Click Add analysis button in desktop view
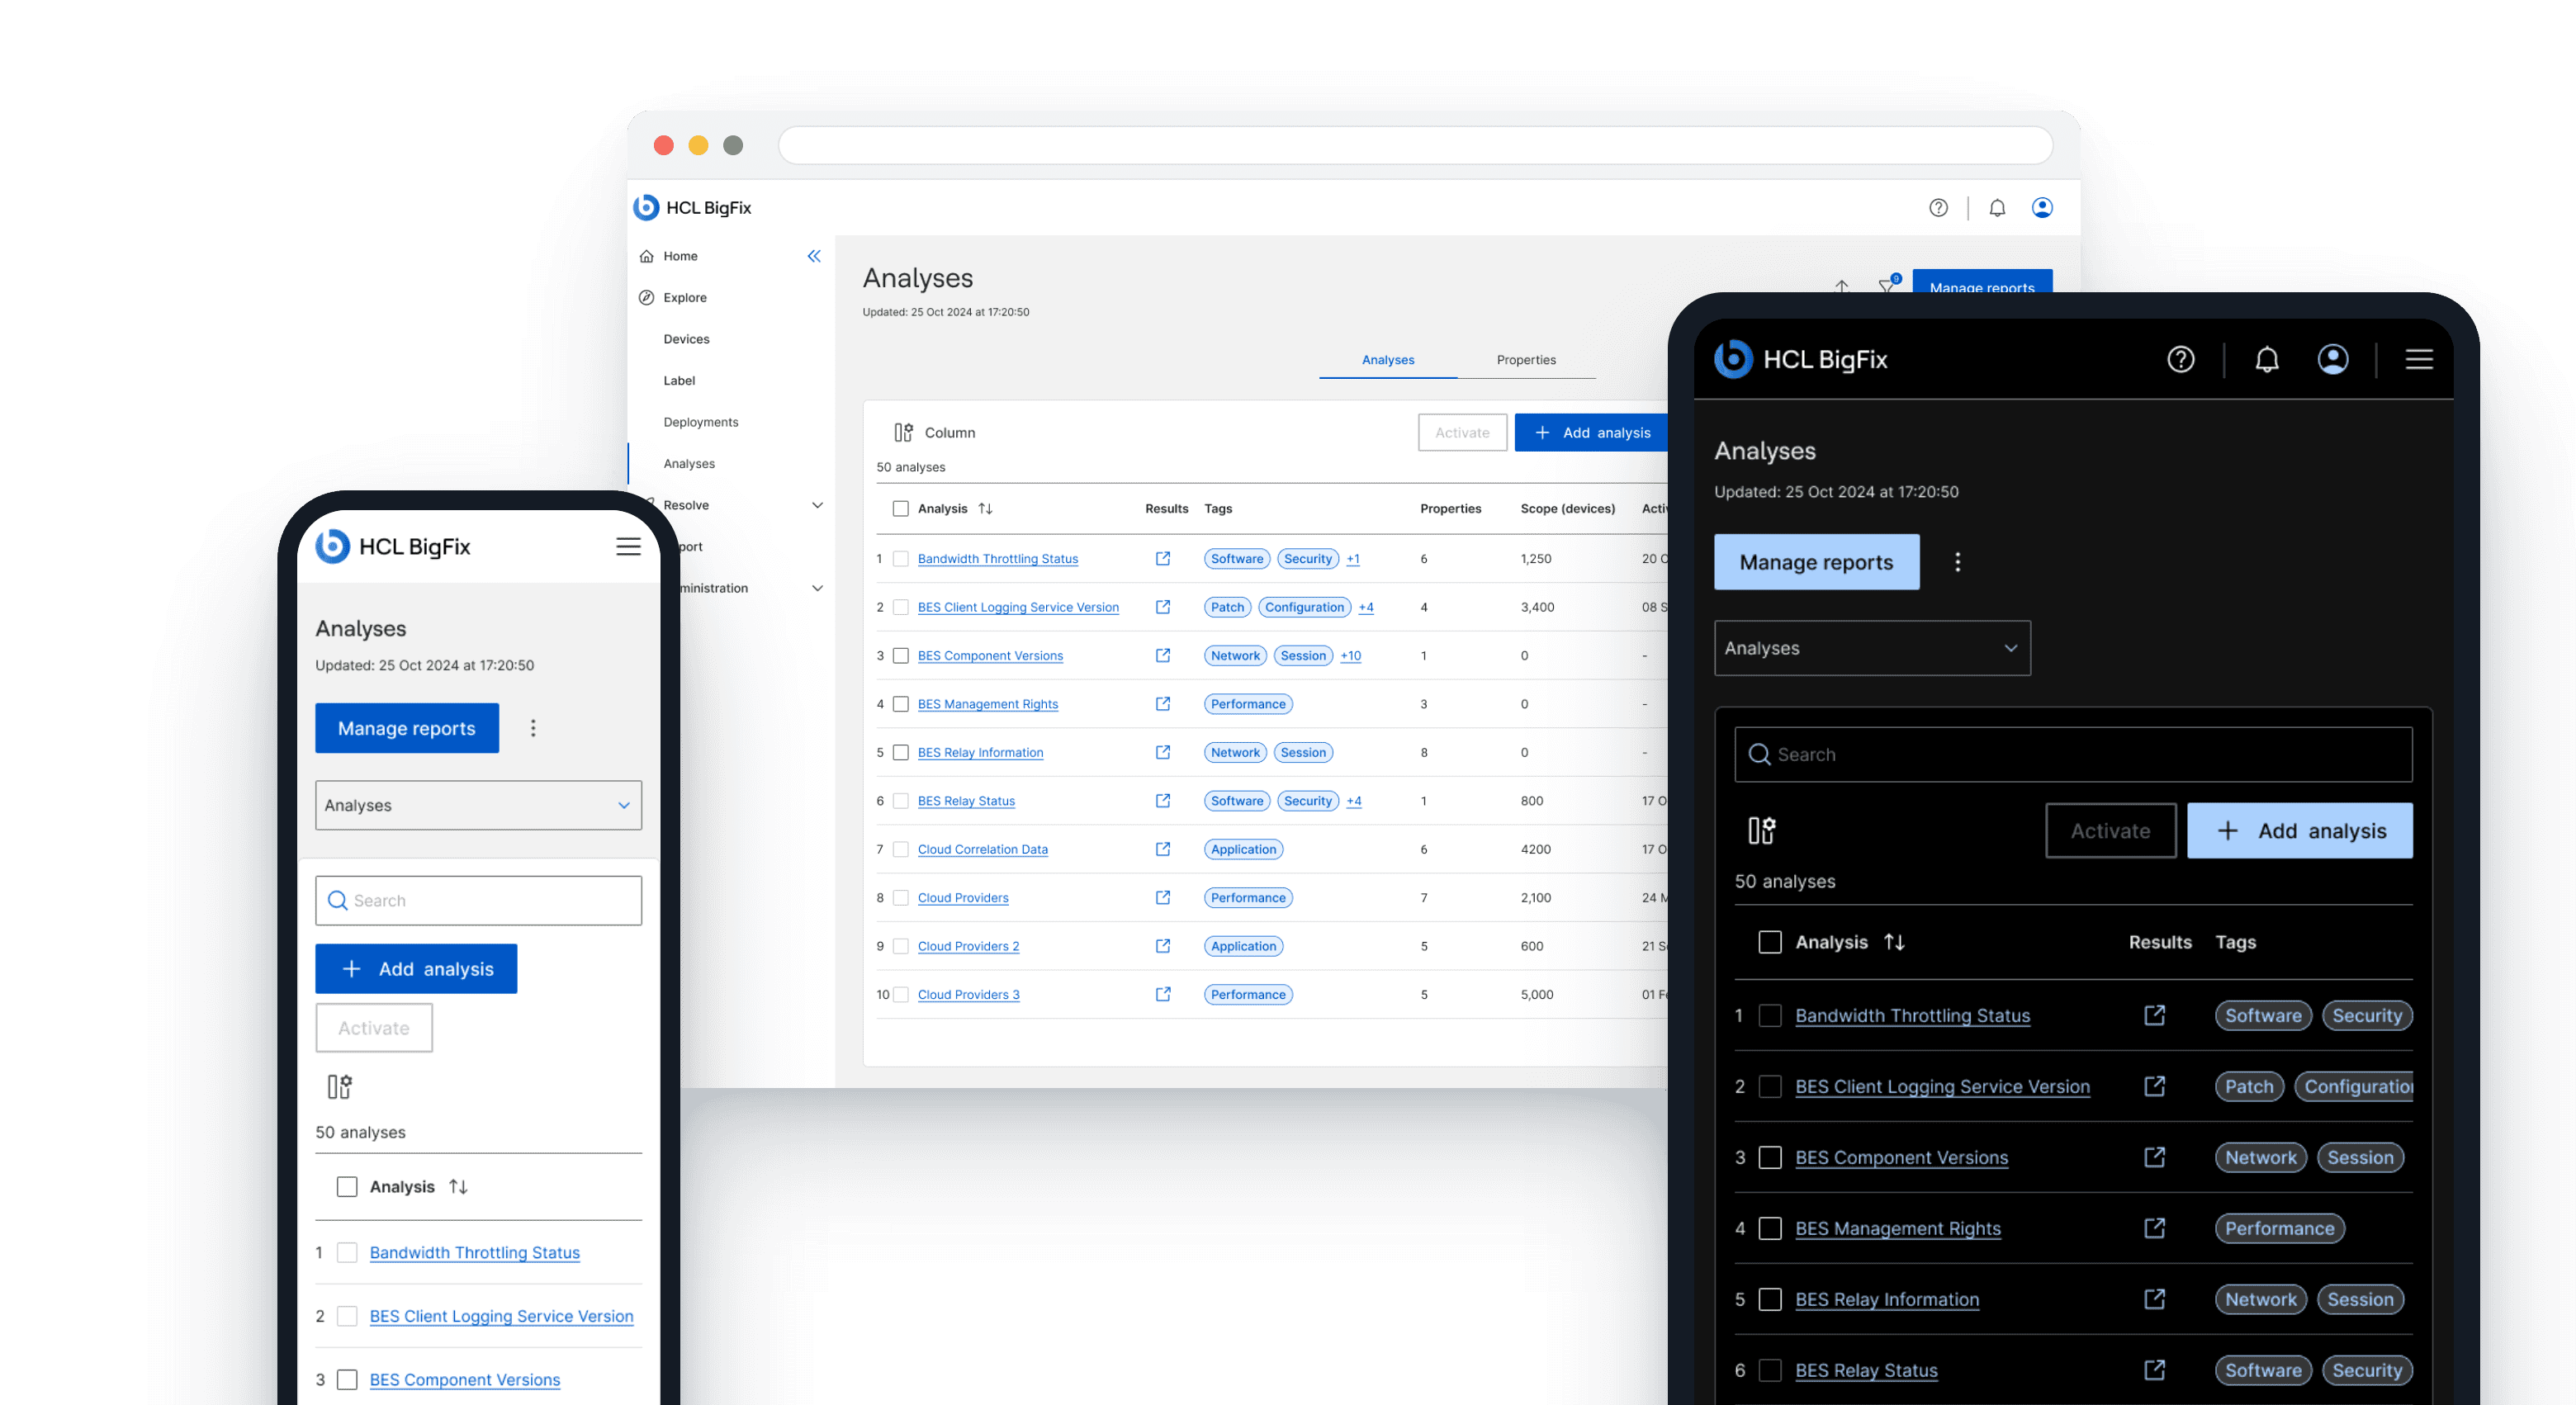This screenshot has height=1405, width=2576. 1592,432
